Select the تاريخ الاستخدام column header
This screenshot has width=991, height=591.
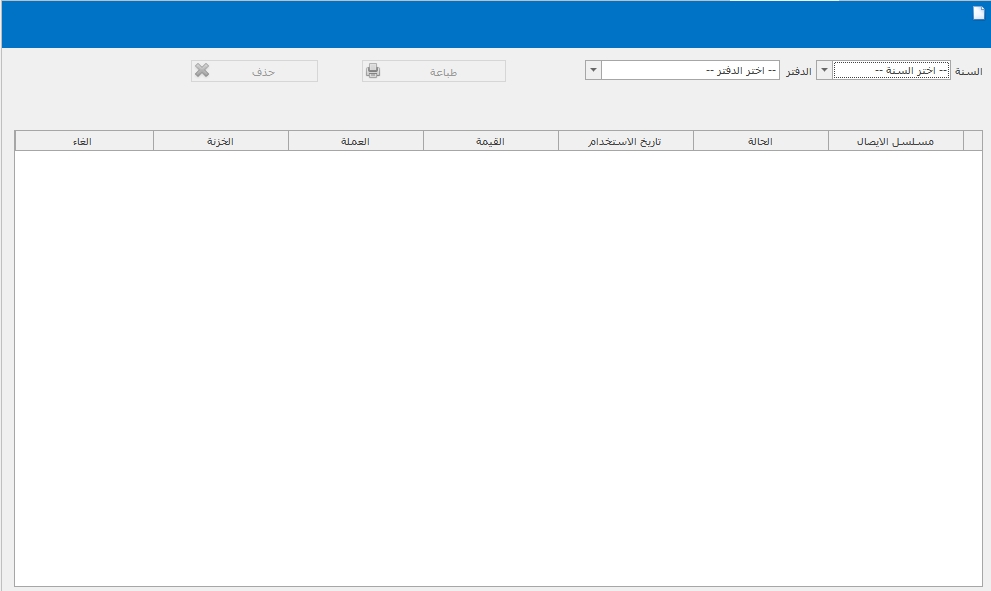(625, 141)
